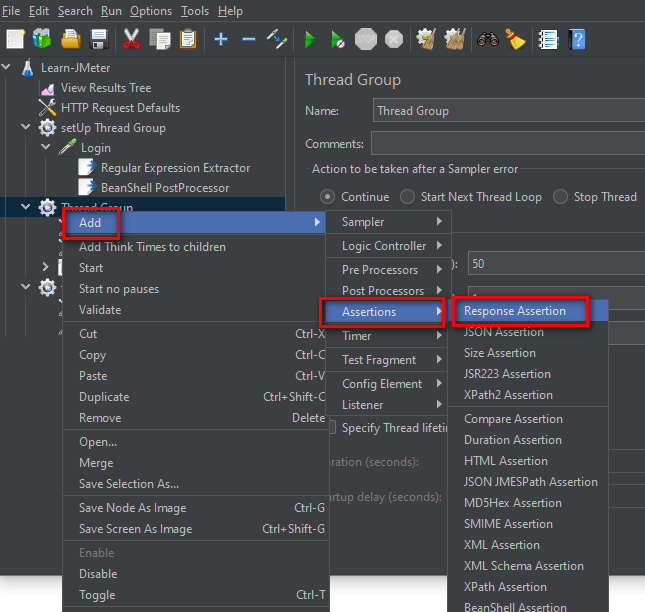Screen dimensions: 645x612
Task: Click the Expand All plus icon
Action: pos(221,39)
